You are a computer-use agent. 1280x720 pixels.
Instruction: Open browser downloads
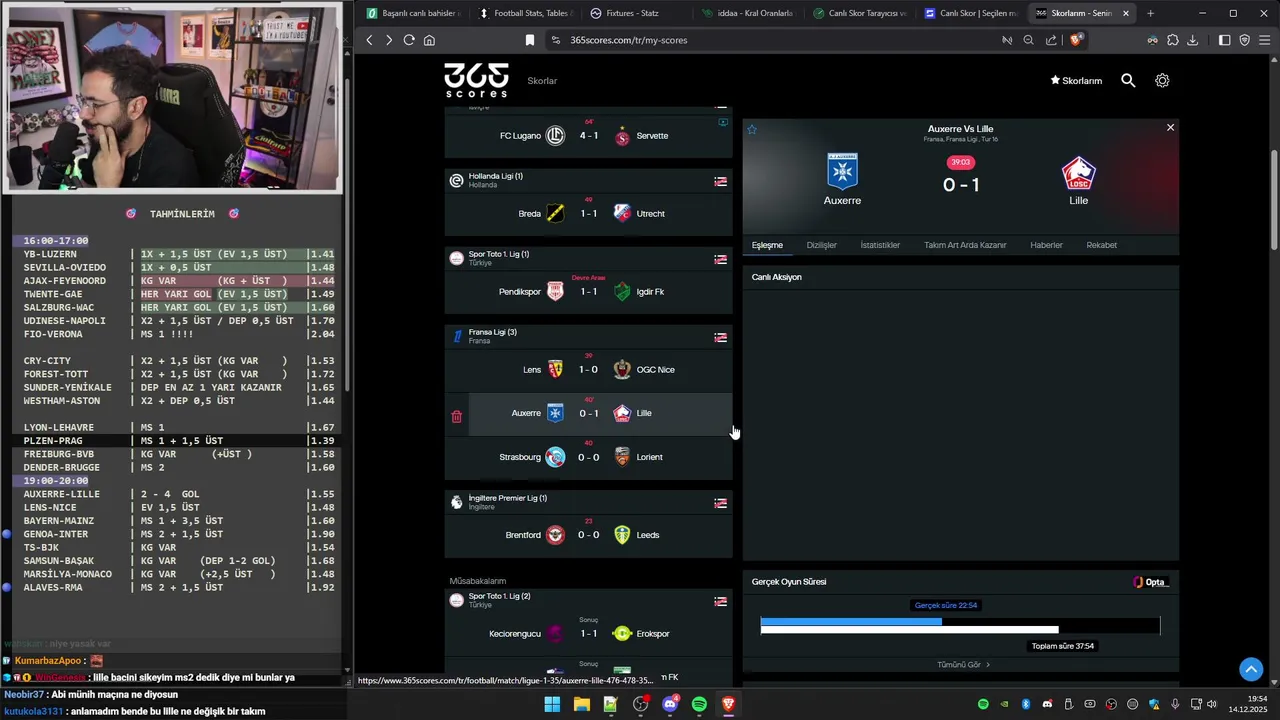1194,40
